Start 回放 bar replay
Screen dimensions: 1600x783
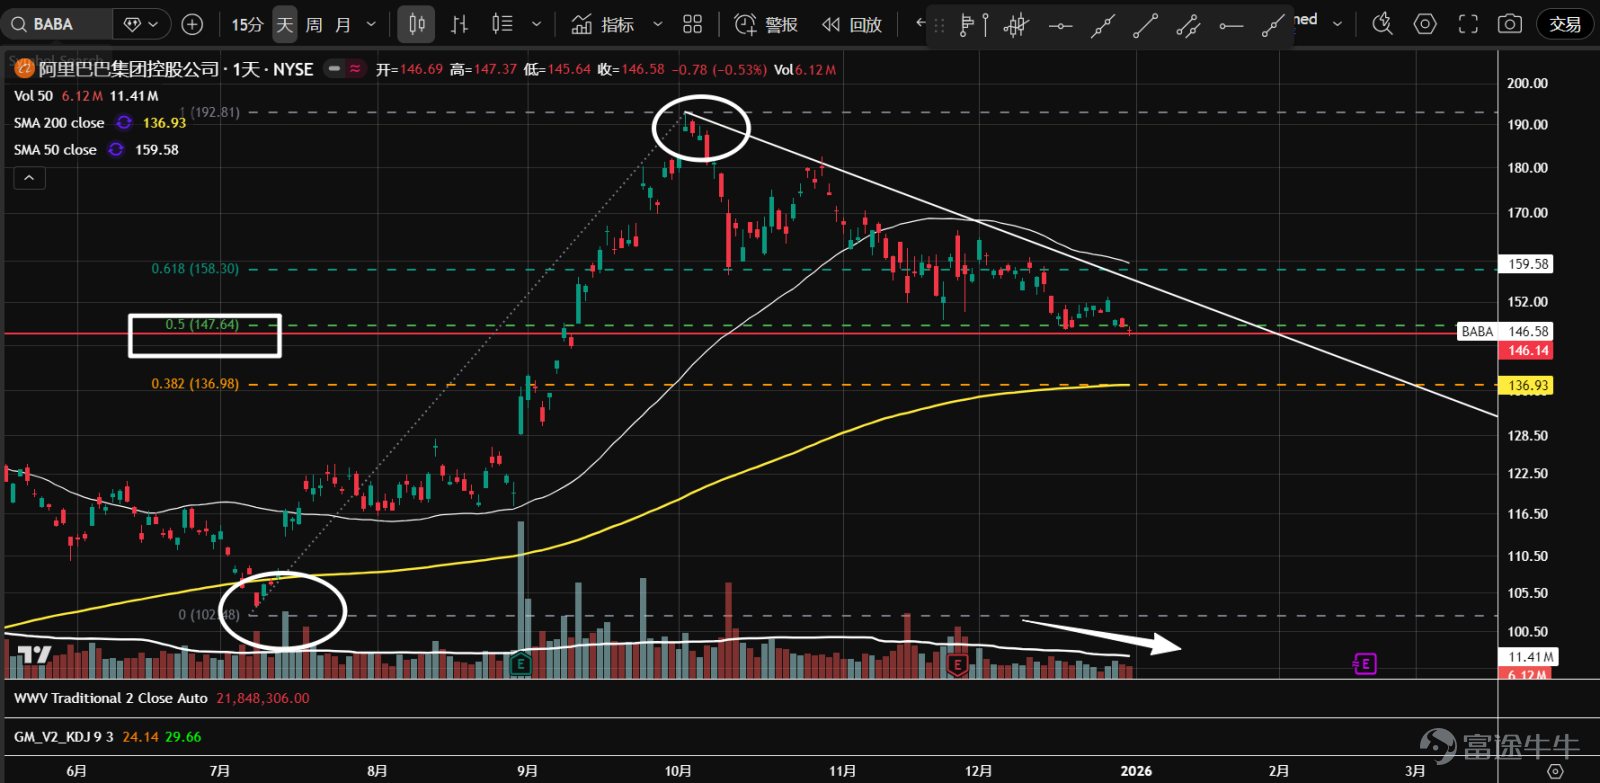(x=852, y=24)
